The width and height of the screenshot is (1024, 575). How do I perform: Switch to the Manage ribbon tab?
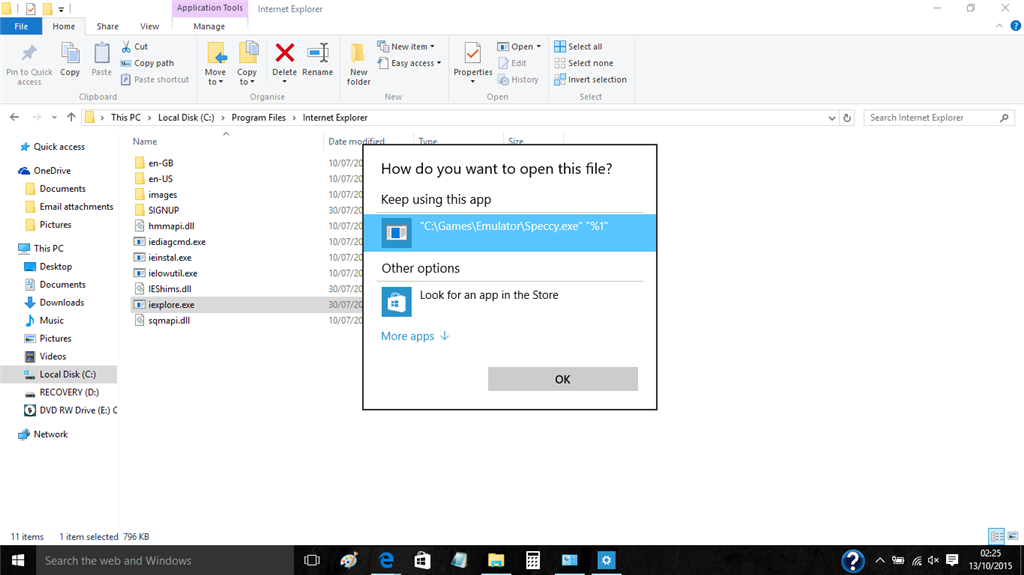(x=209, y=26)
